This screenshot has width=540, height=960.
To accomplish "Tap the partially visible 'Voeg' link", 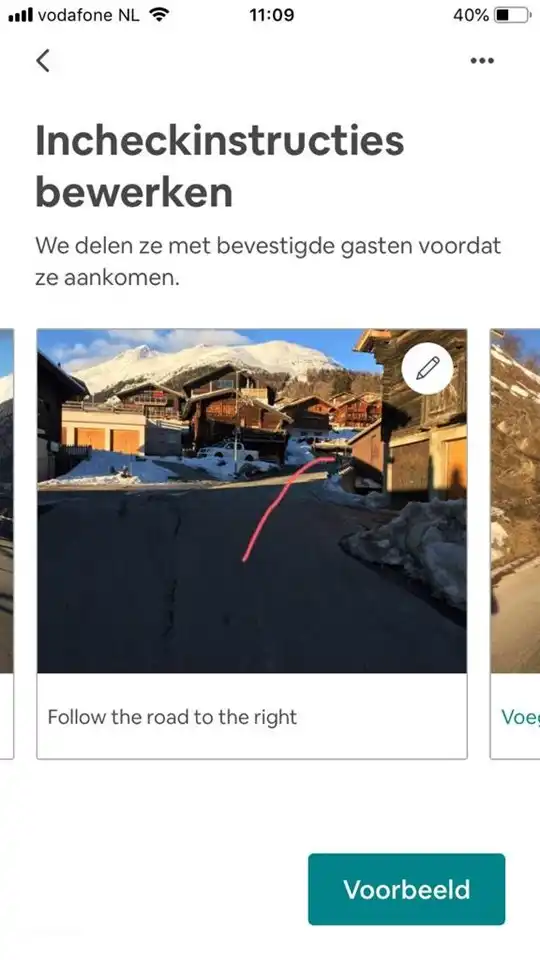I will coord(520,716).
